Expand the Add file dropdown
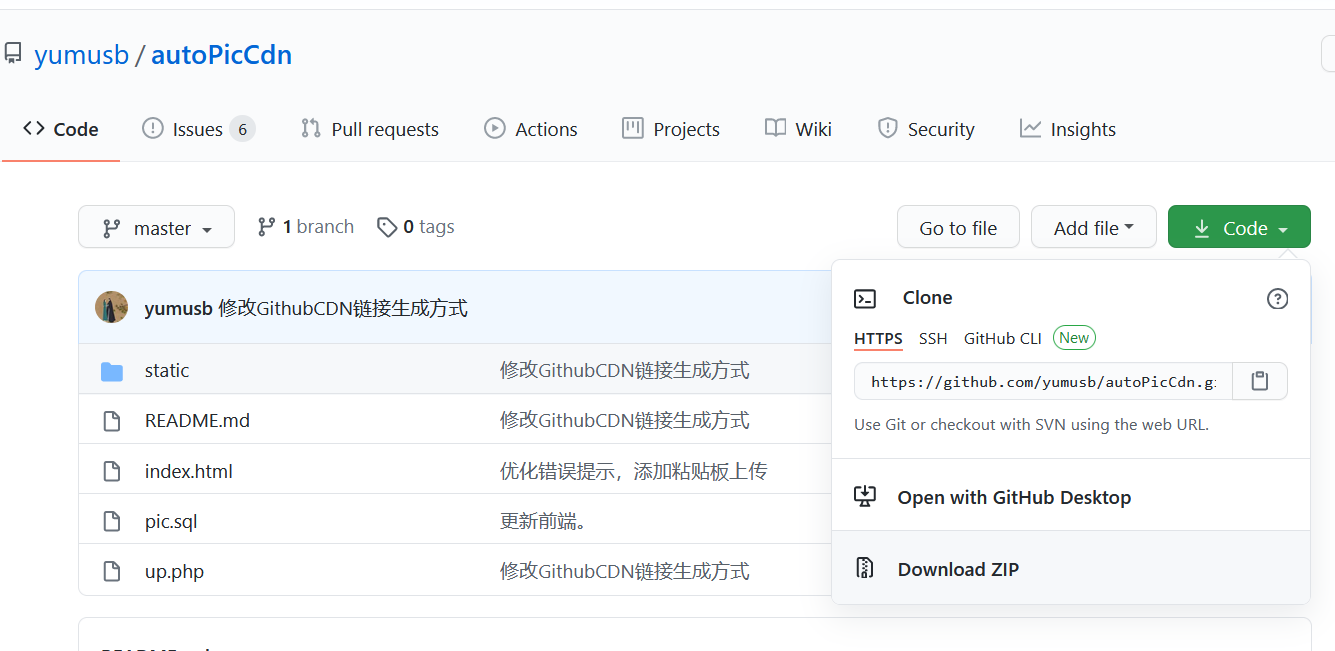The width and height of the screenshot is (1335, 651). (1093, 228)
